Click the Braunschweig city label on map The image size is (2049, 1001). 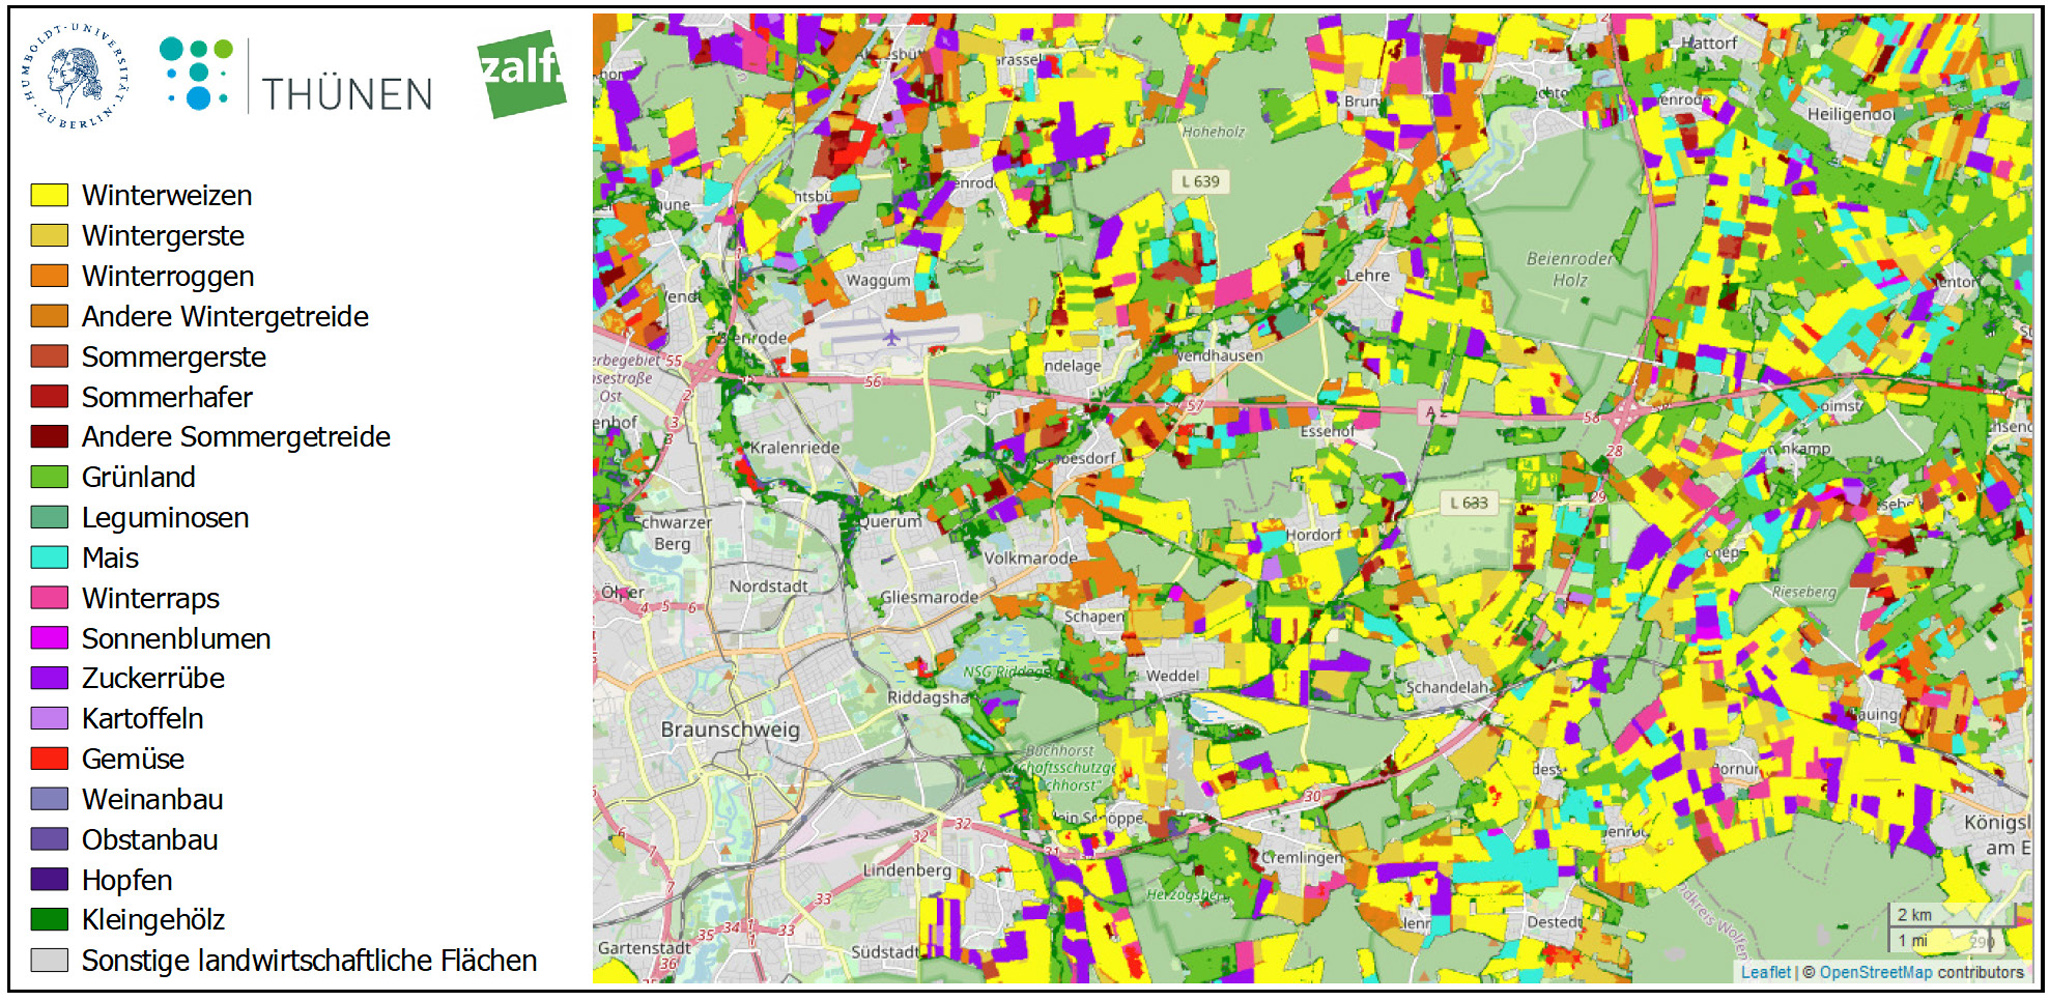[x=730, y=729]
